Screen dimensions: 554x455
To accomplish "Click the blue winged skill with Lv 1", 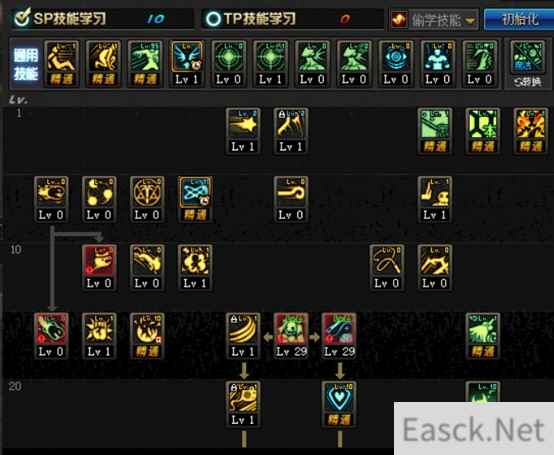I will click(x=187, y=64).
